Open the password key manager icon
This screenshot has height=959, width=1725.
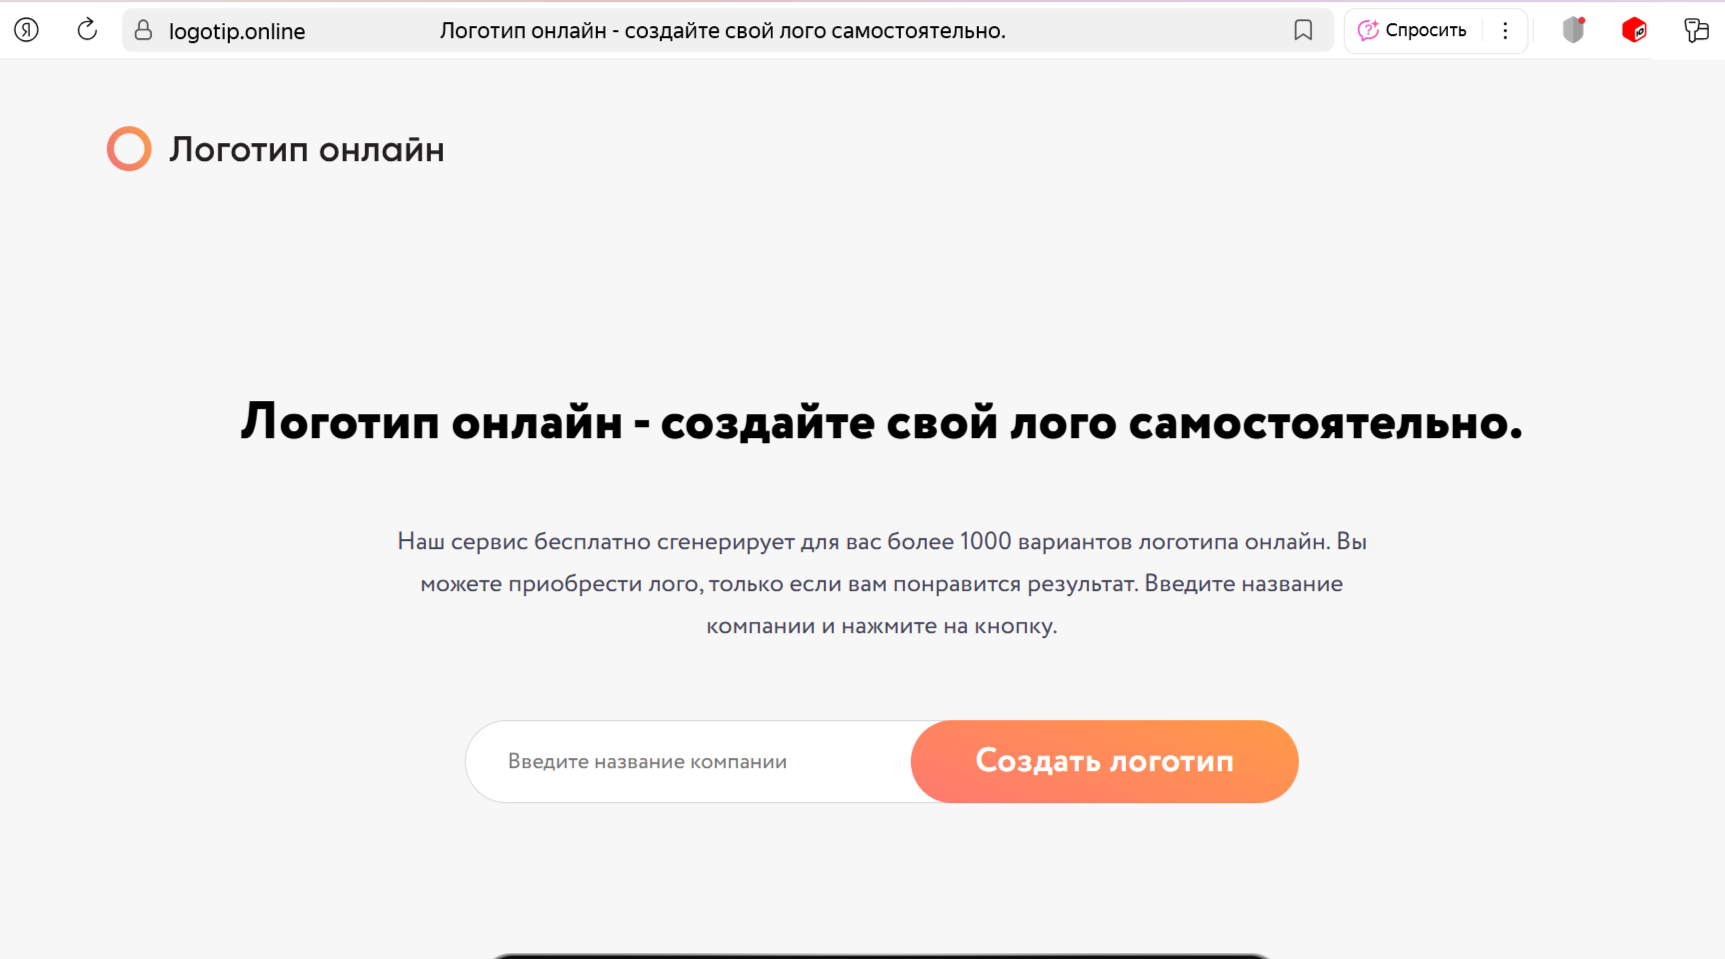(x=1695, y=31)
